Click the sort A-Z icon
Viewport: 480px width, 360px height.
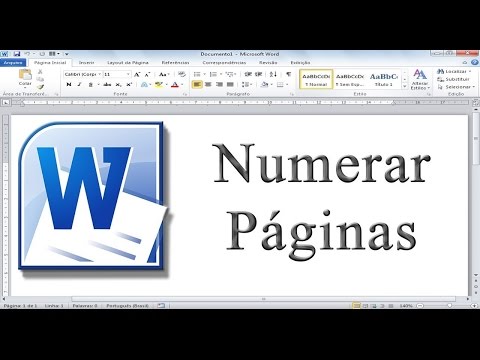pyautogui.click(x=273, y=74)
